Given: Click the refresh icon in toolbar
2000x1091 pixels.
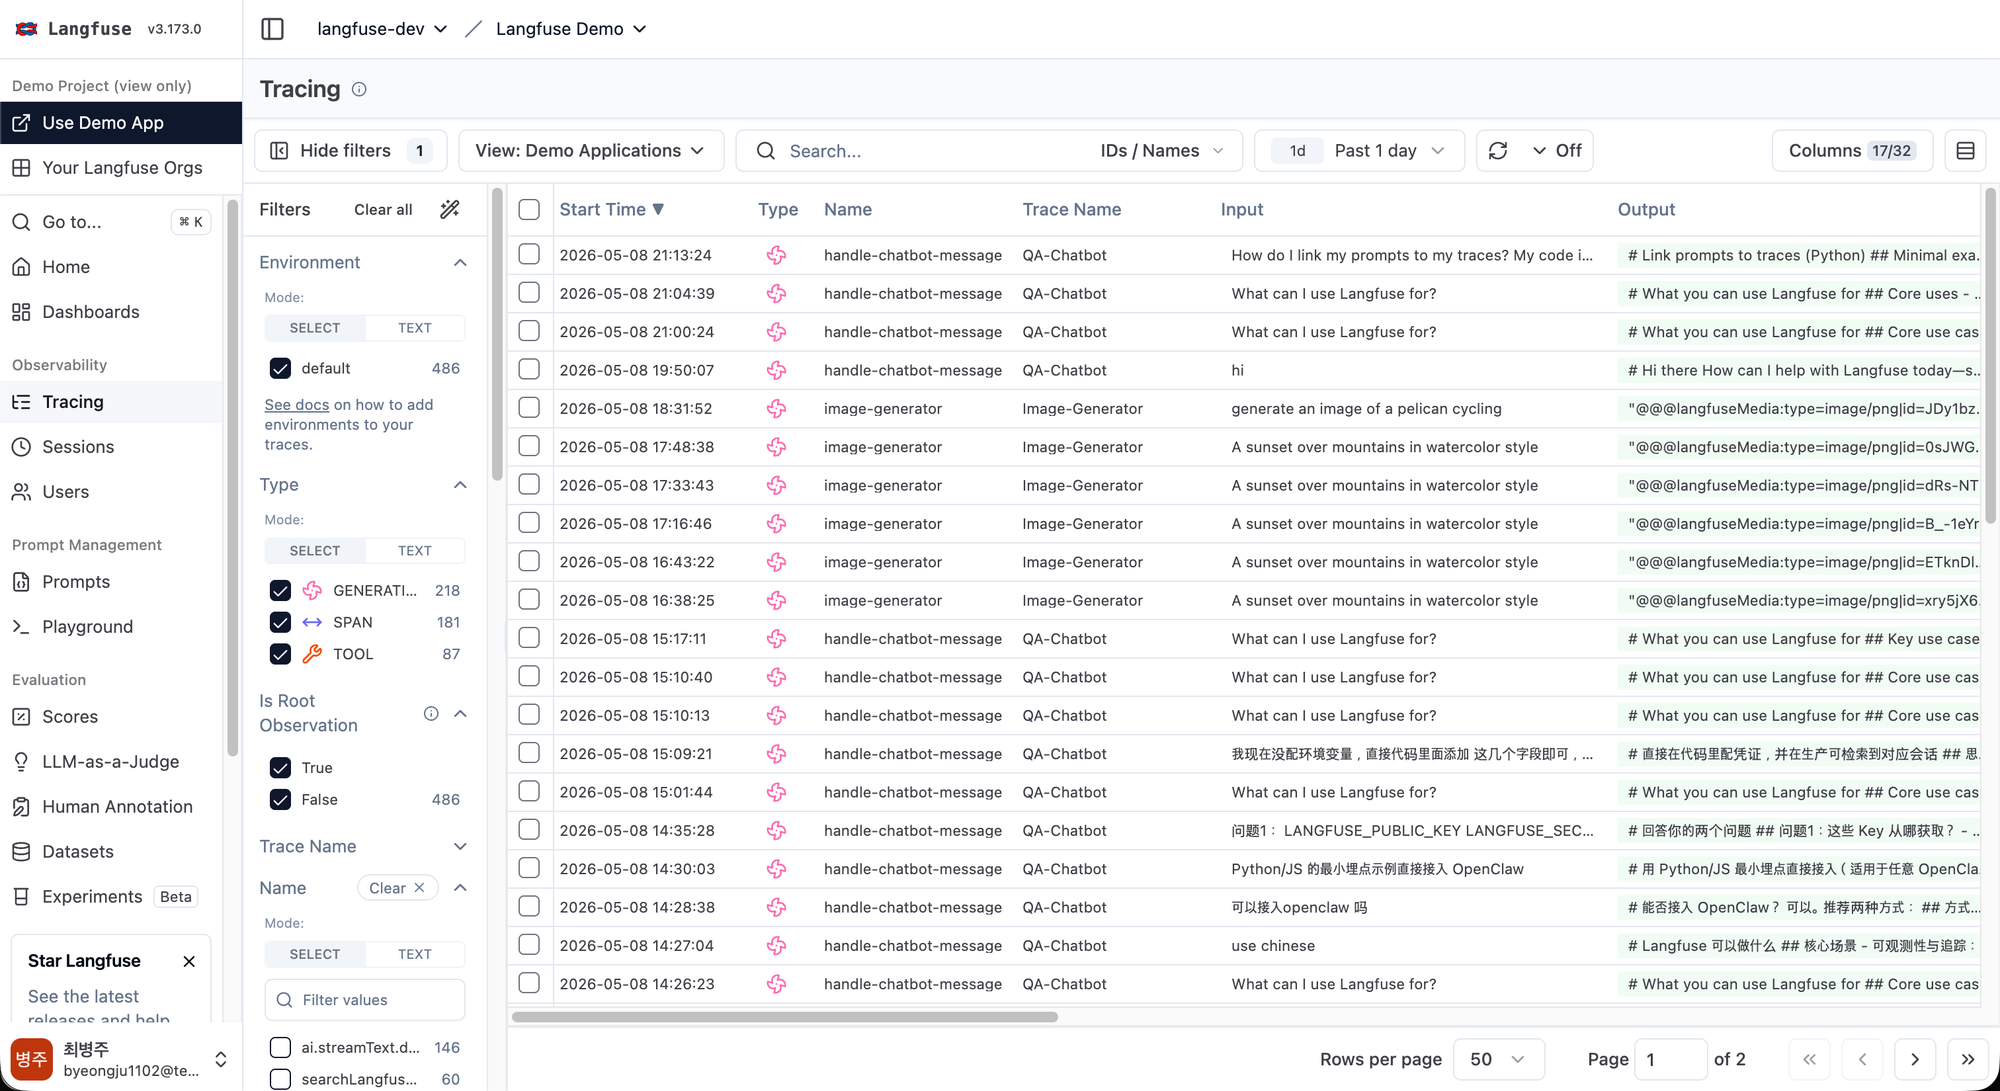Looking at the screenshot, I should pos(1498,151).
